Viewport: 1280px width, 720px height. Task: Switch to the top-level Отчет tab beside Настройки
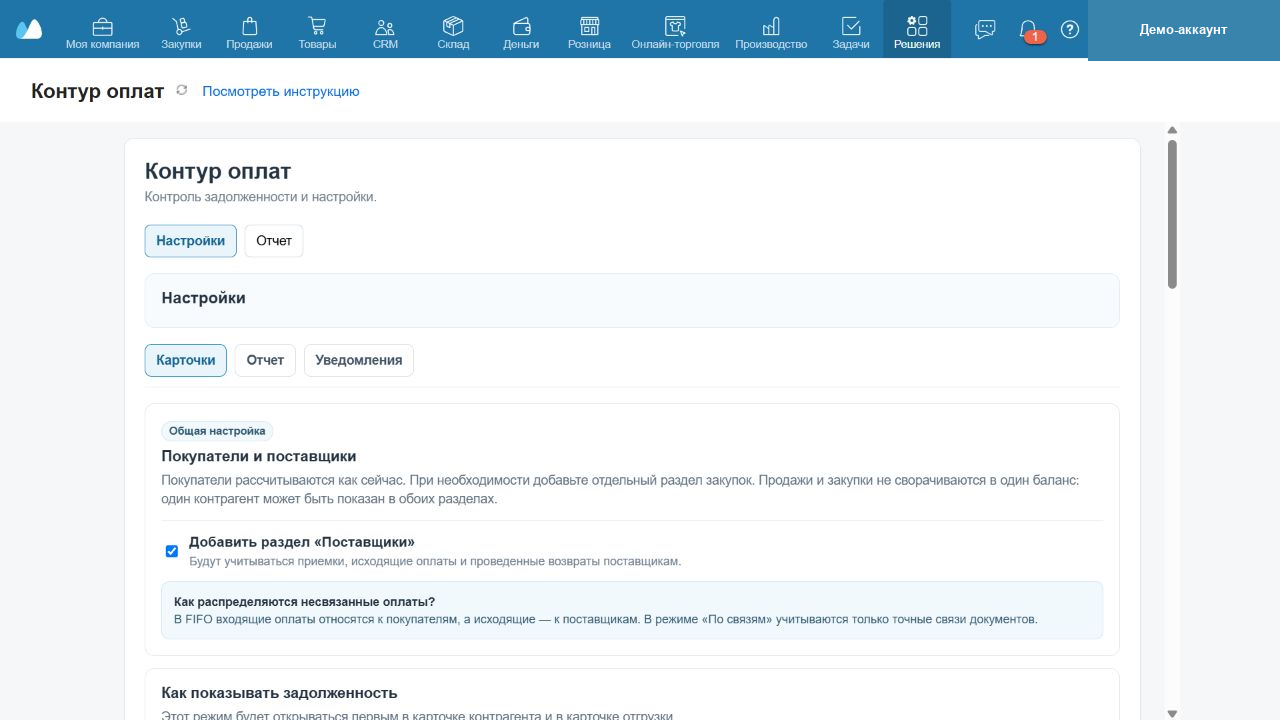tap(274, 241)
